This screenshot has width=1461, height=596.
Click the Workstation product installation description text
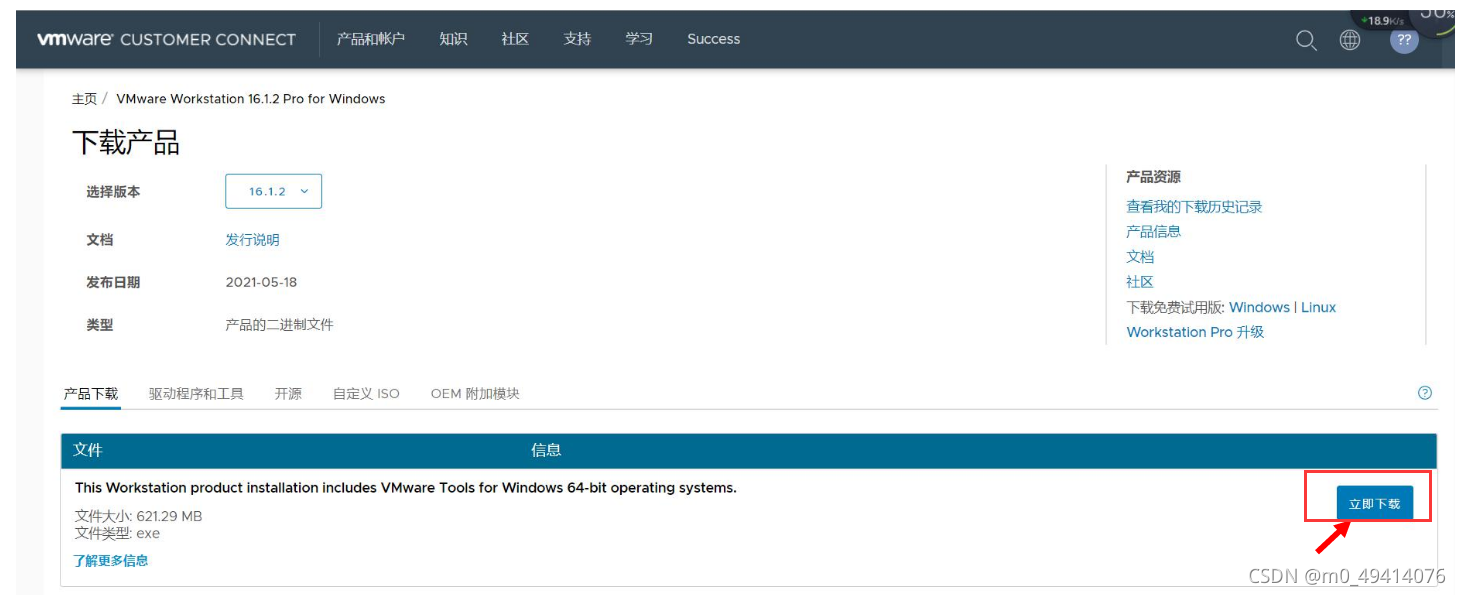point(406,488)
